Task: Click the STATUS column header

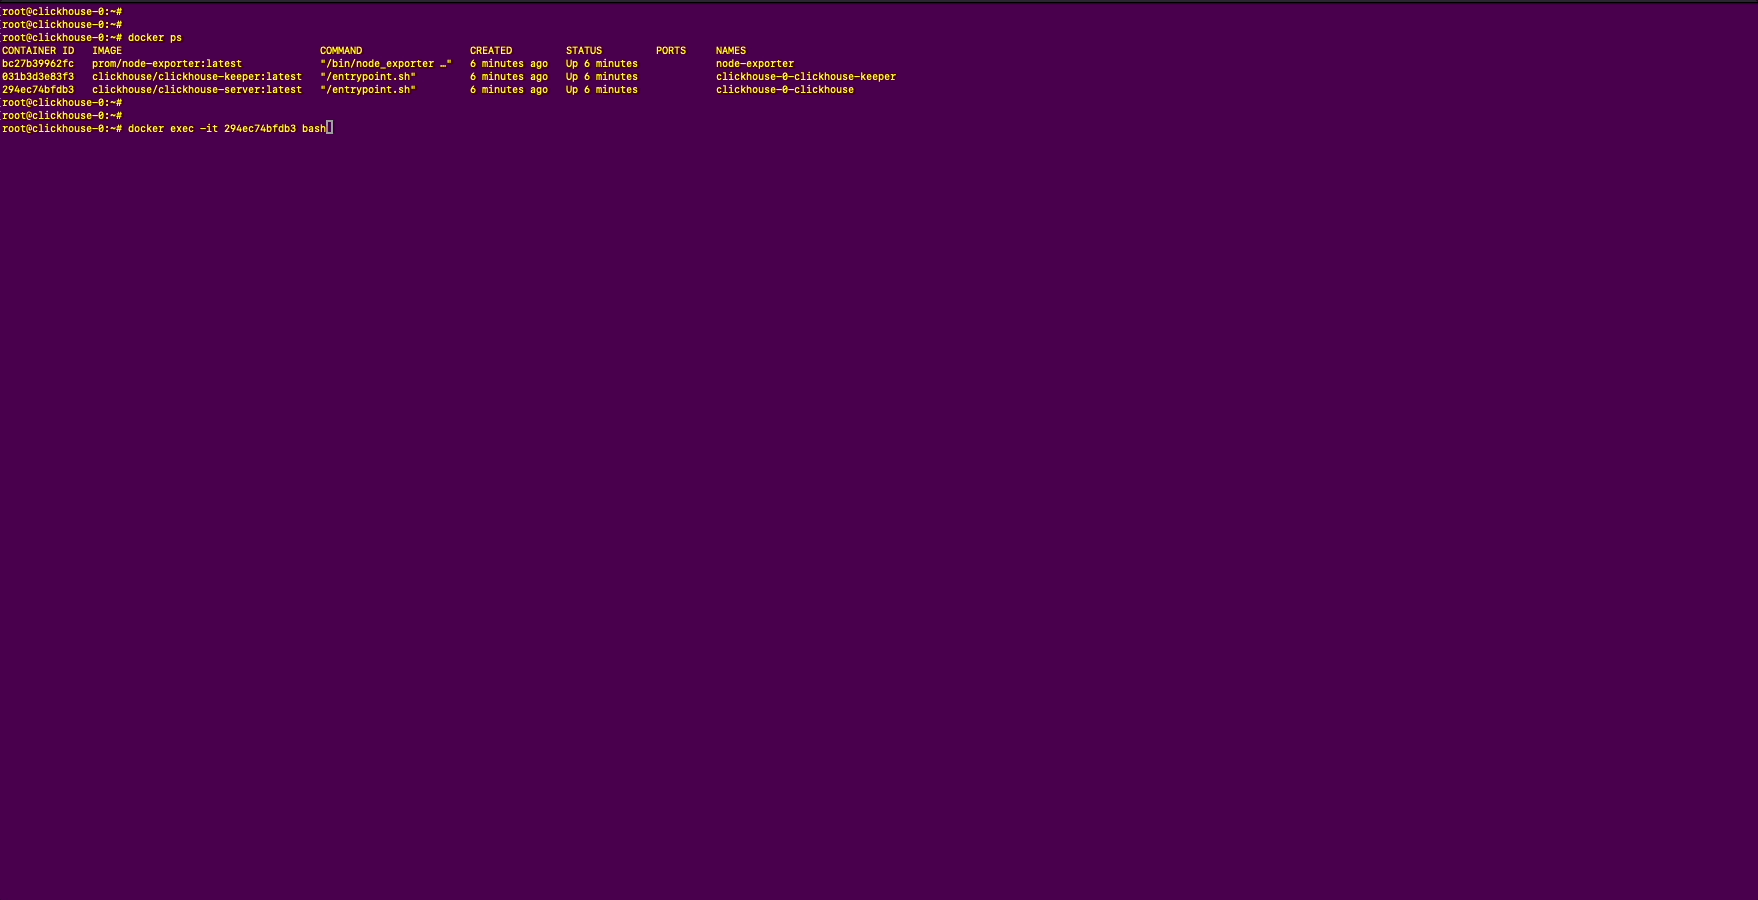Action: 584,51
